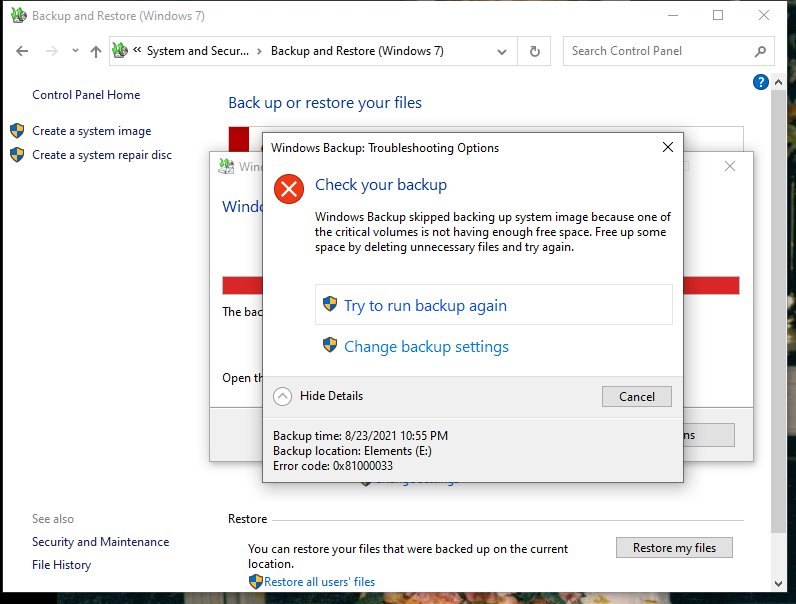Click shield icon next to Change backup settings
The width and height of the screenshot is (796, 604).
330,345
